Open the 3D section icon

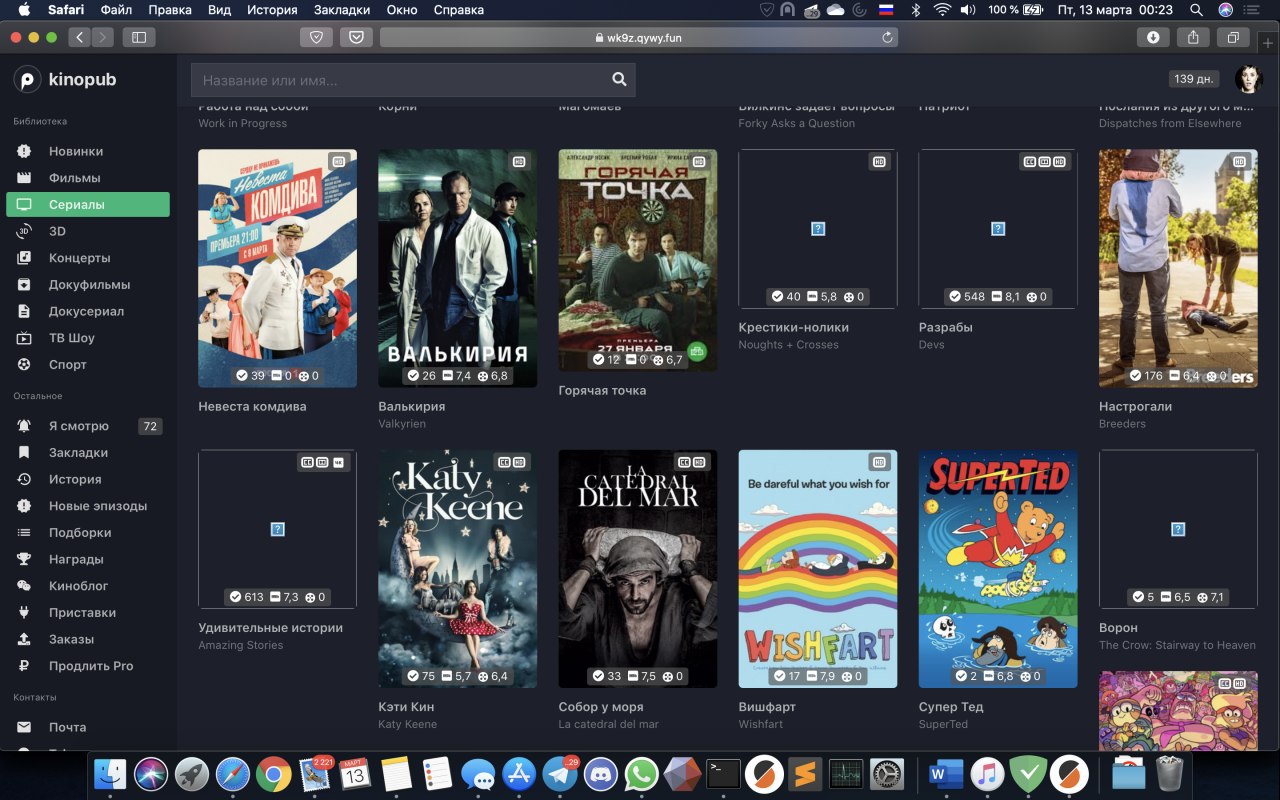(x=25, y=231)
